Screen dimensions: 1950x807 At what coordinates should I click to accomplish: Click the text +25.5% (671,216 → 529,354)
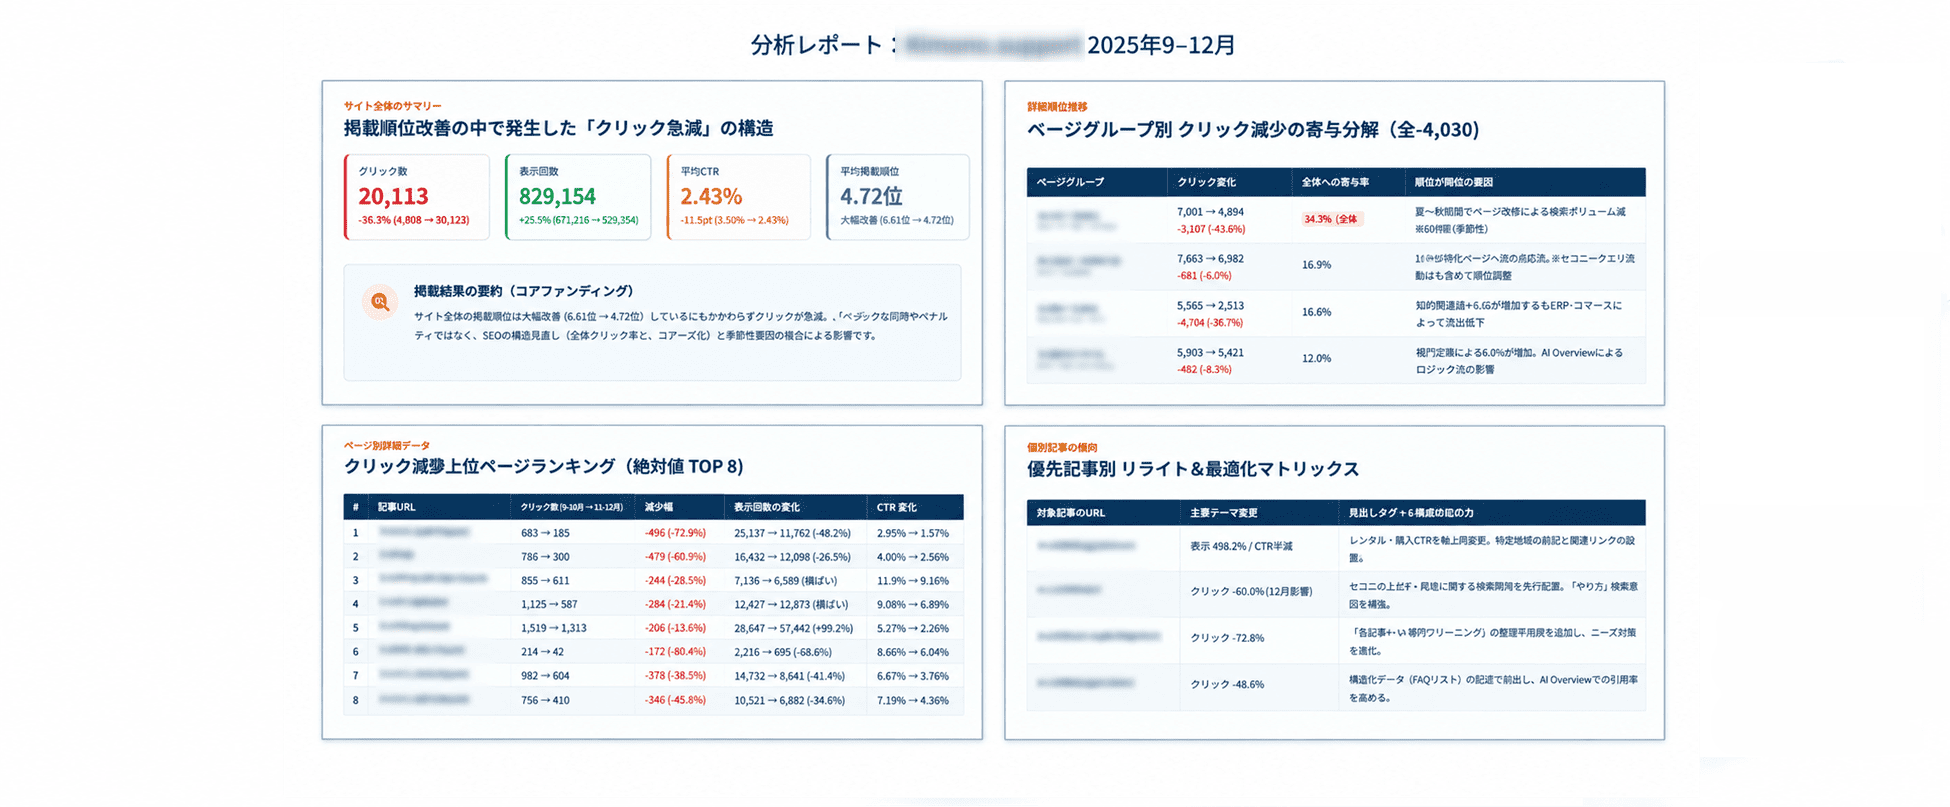coord(578,220)
